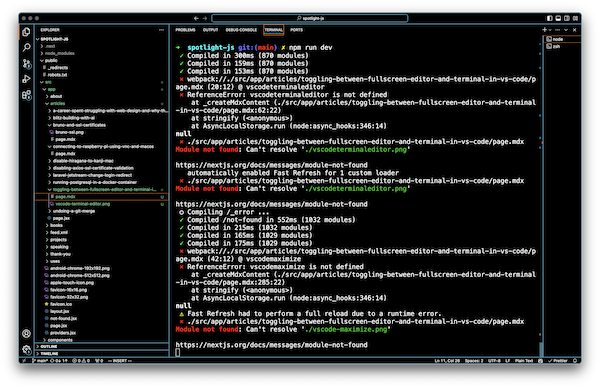The width and height of the screenshot is (600, 388).
Task: Open vscode-terminal-editor.png in the explorer
Action: pos(101,204)
